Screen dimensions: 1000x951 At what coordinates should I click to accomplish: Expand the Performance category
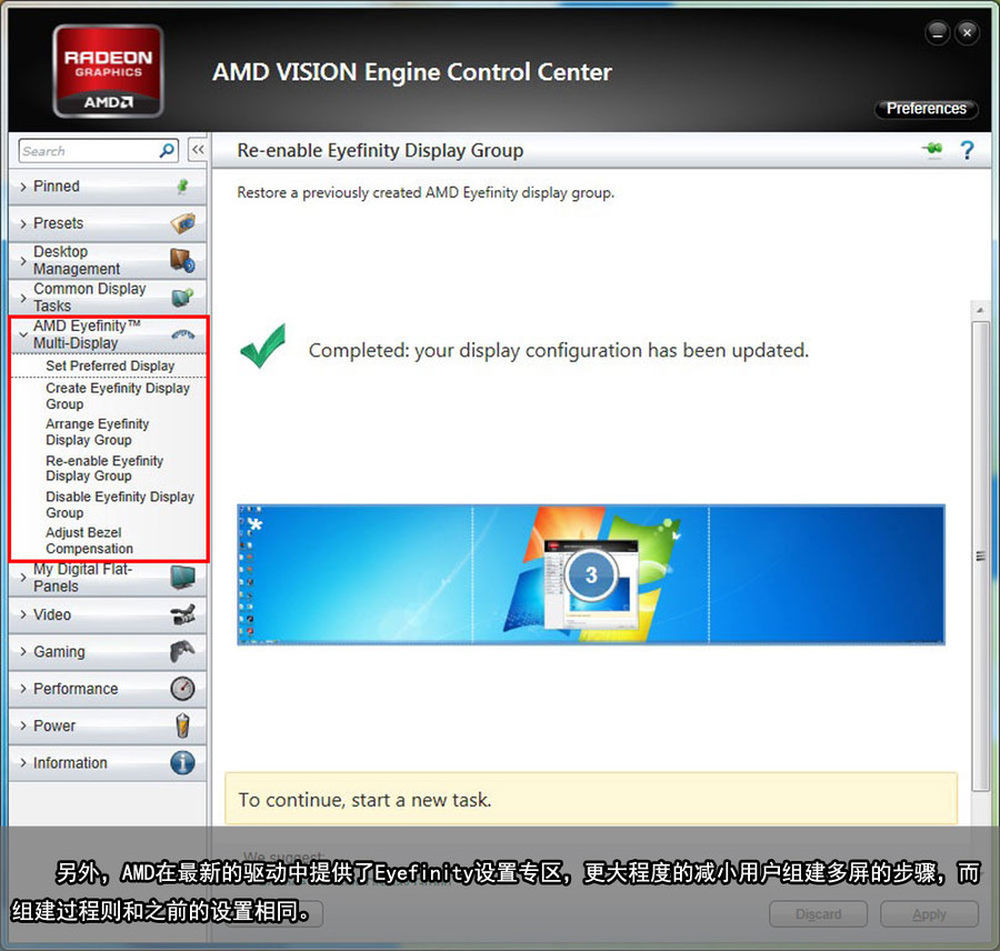click(107, 688)
